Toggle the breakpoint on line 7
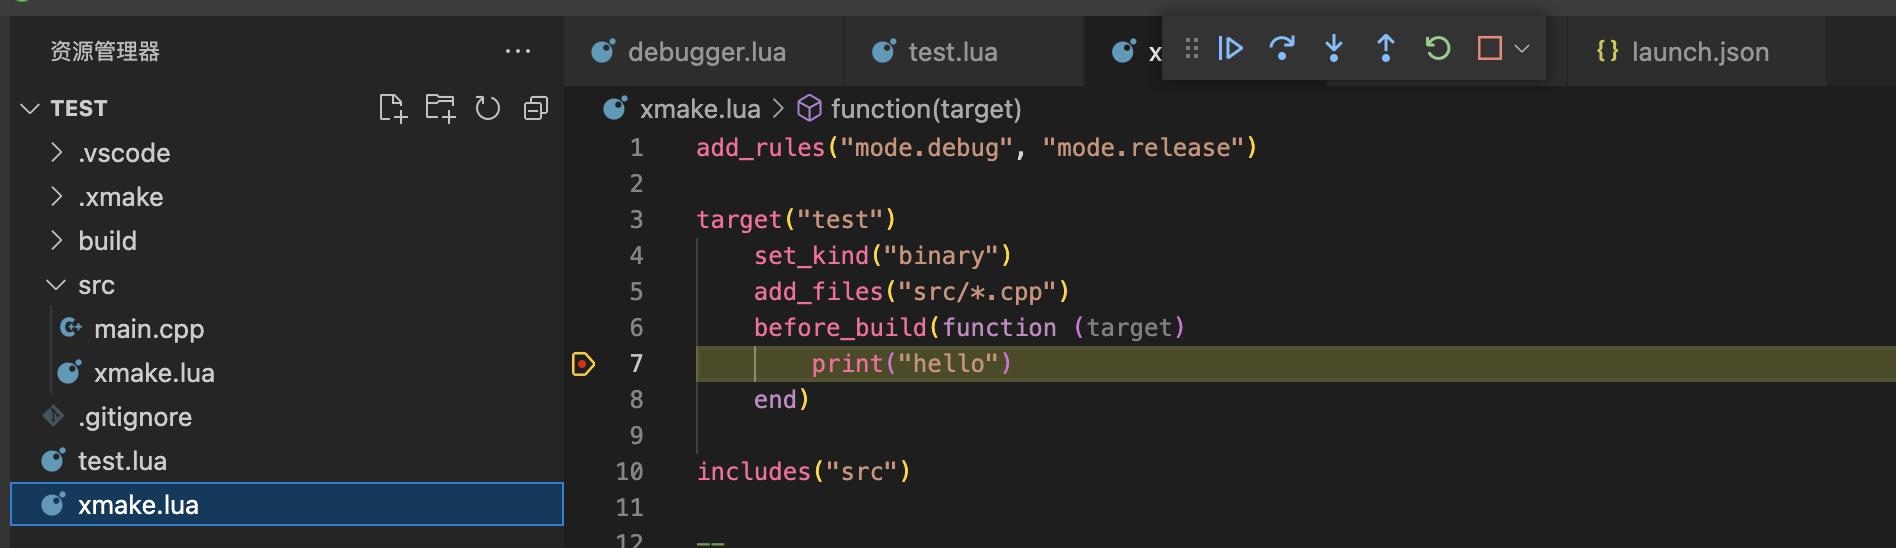Image resolution: width=1896 pixels, height=548 pixels. 583,364
